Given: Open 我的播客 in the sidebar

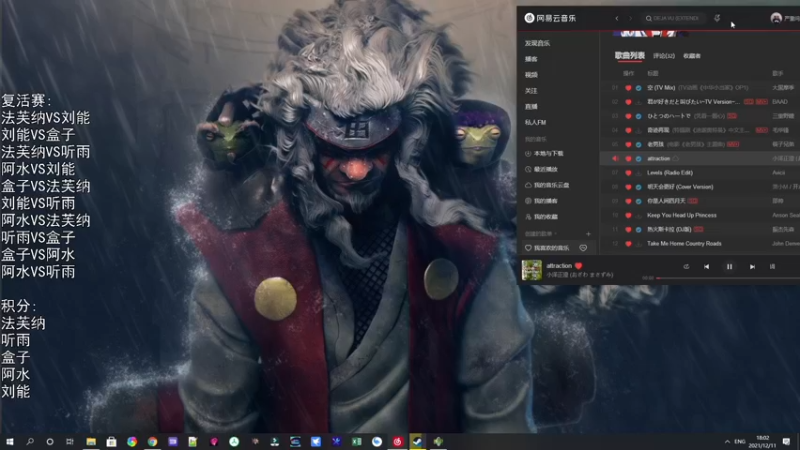Looking at the screenshot, I should 541,201.
